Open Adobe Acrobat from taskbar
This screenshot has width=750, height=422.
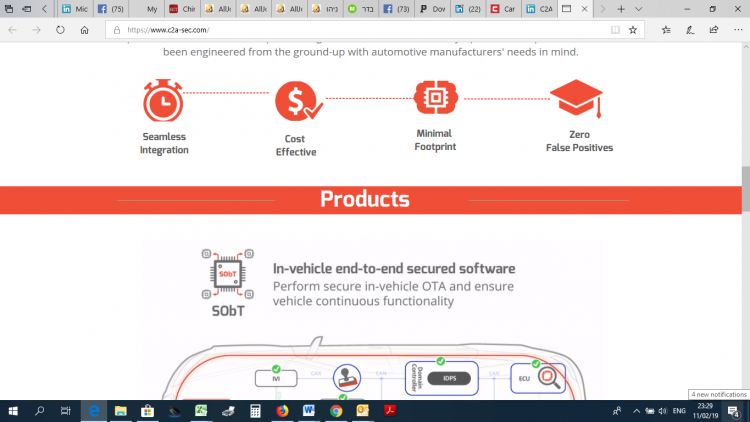click(390, 411)
